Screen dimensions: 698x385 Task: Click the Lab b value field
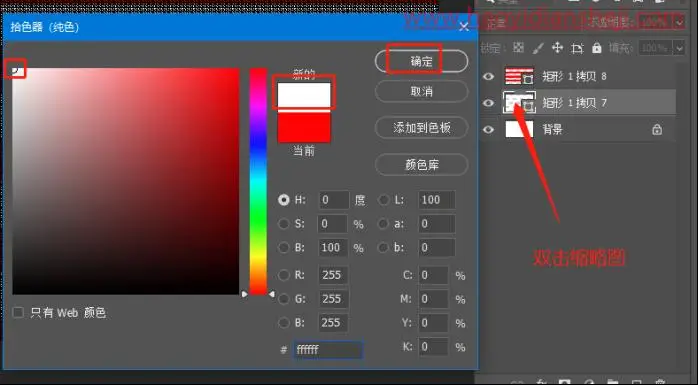coord(436,247)
